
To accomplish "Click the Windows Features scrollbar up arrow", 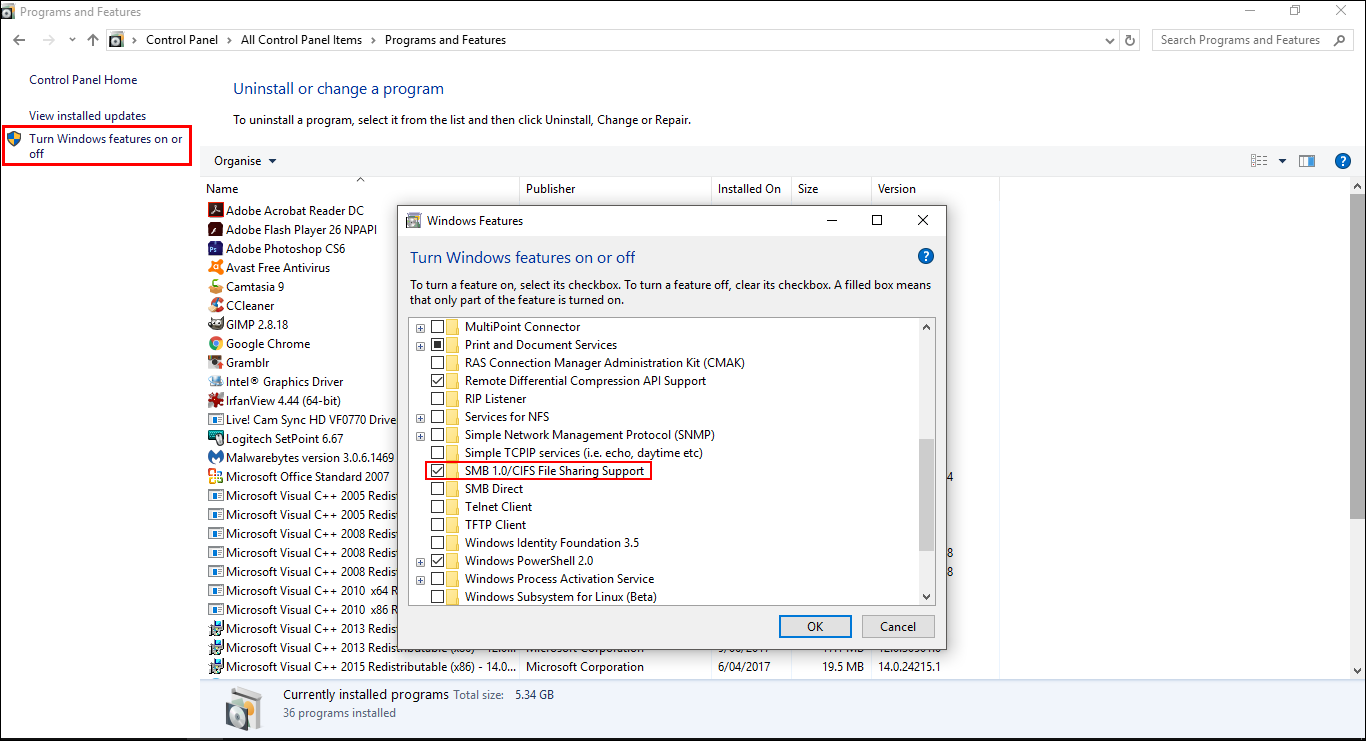I will (x=926, y=327).
